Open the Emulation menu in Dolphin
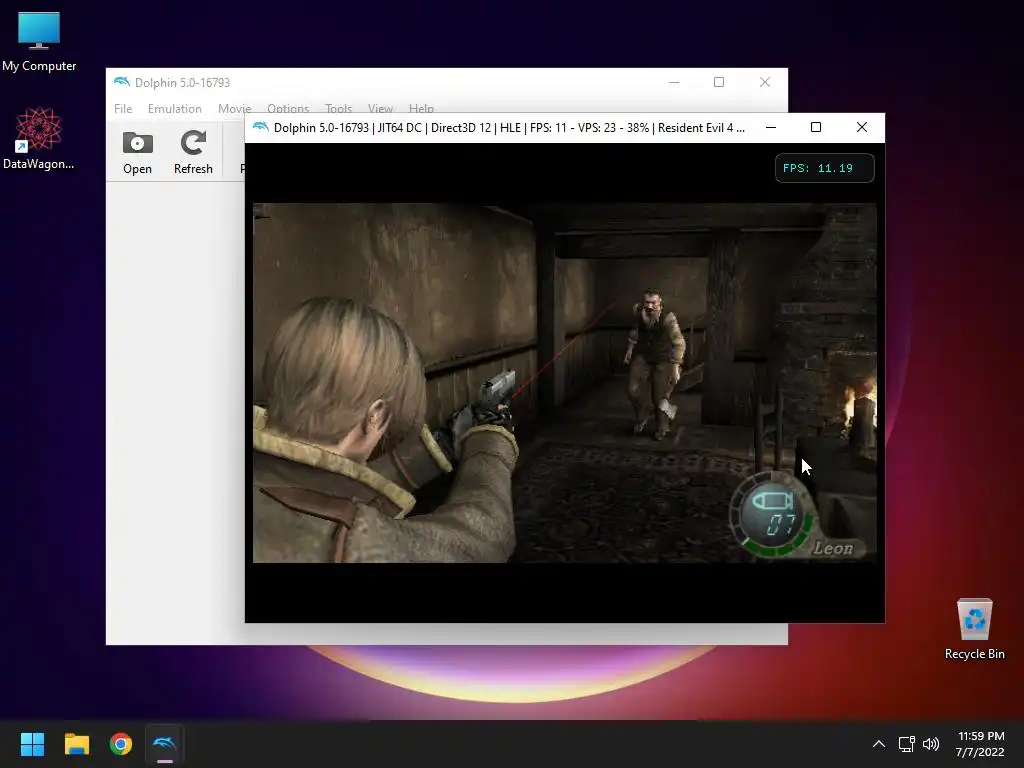This screenshot has width=1024, height=768. coord(174,108)
